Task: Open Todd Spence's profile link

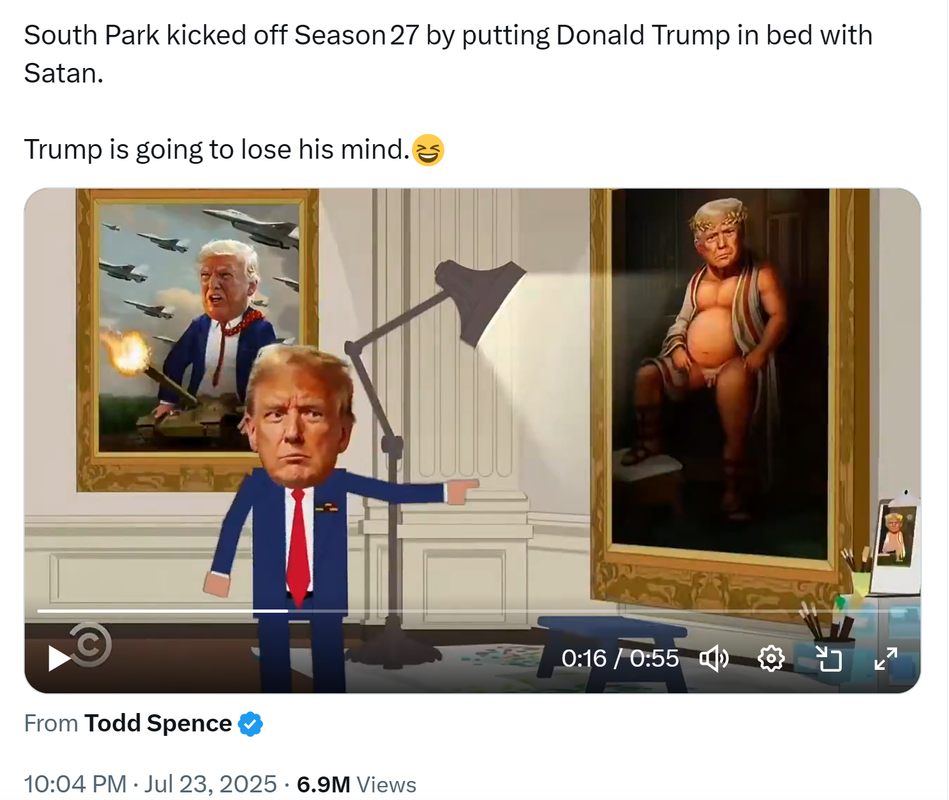Action: tap(157, 724)
